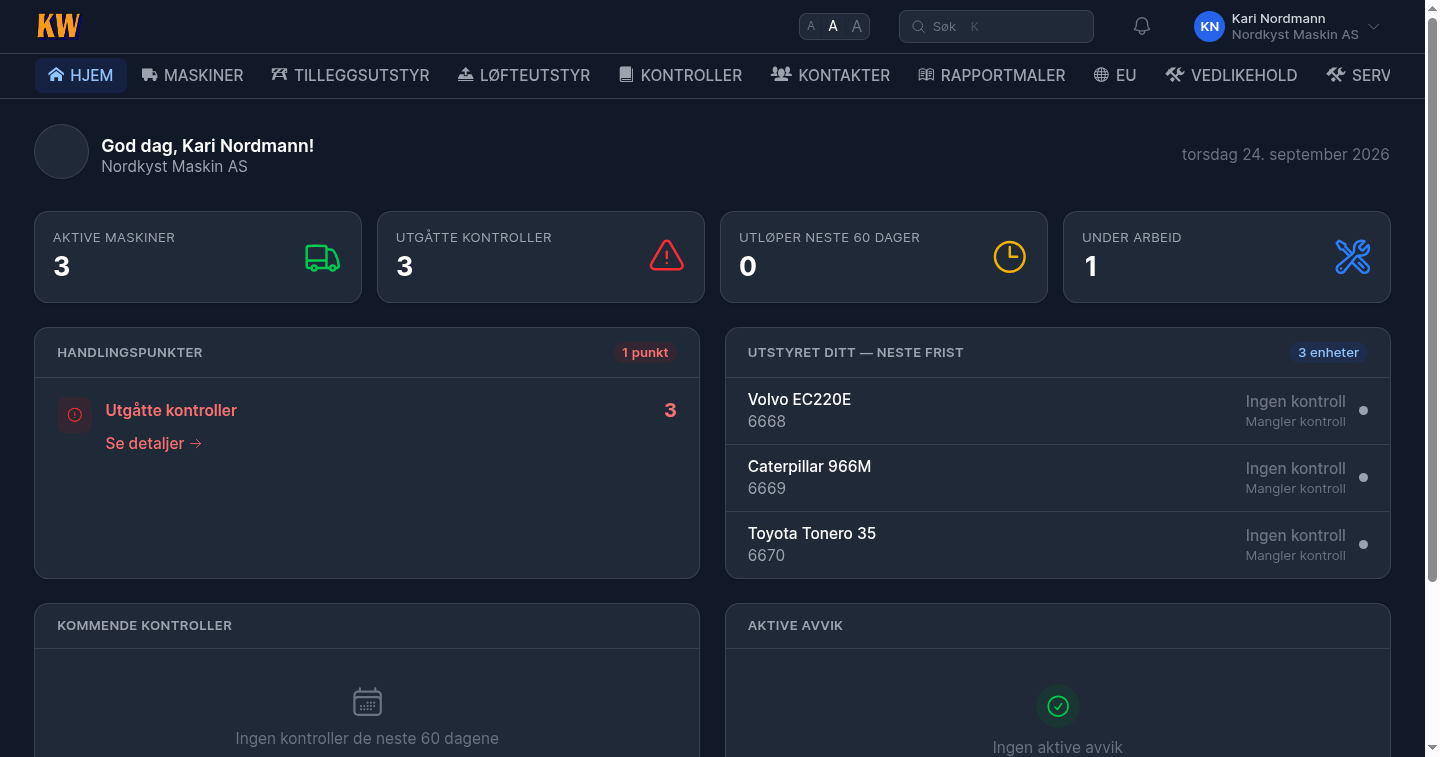
Task: Click the lift icon beside LØFTEUTSTYR
Action: tap(465, 74)
